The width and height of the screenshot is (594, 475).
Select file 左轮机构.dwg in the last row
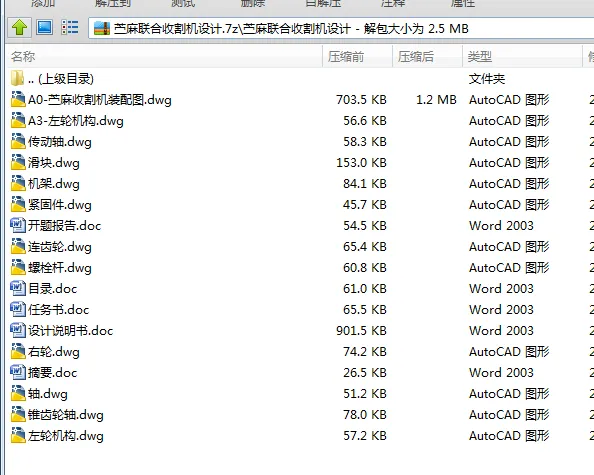(x=66, y=436)
